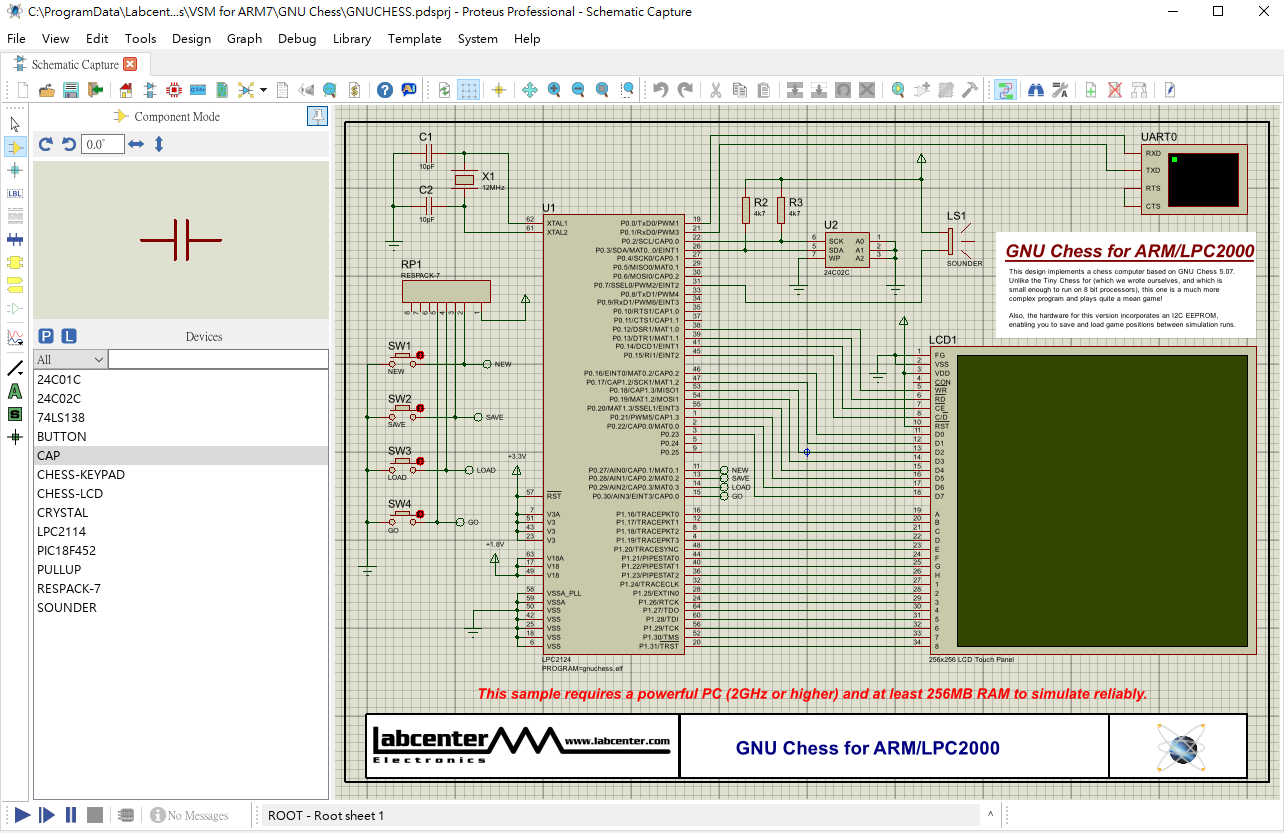This screenshot has height=833, width=1284.
Task: Open the Library menu
Action: pos(351,39)
